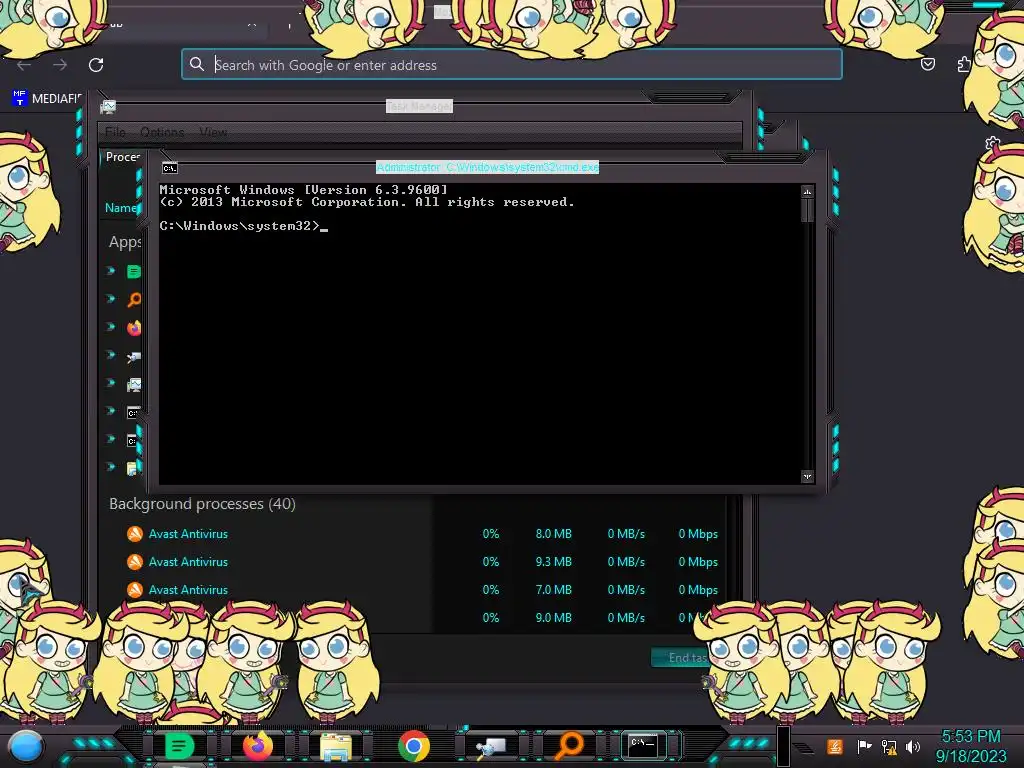Screen dimensions: 1024x768
Task: Expand the File Explorer app row
Action: (x=111, y=467)
